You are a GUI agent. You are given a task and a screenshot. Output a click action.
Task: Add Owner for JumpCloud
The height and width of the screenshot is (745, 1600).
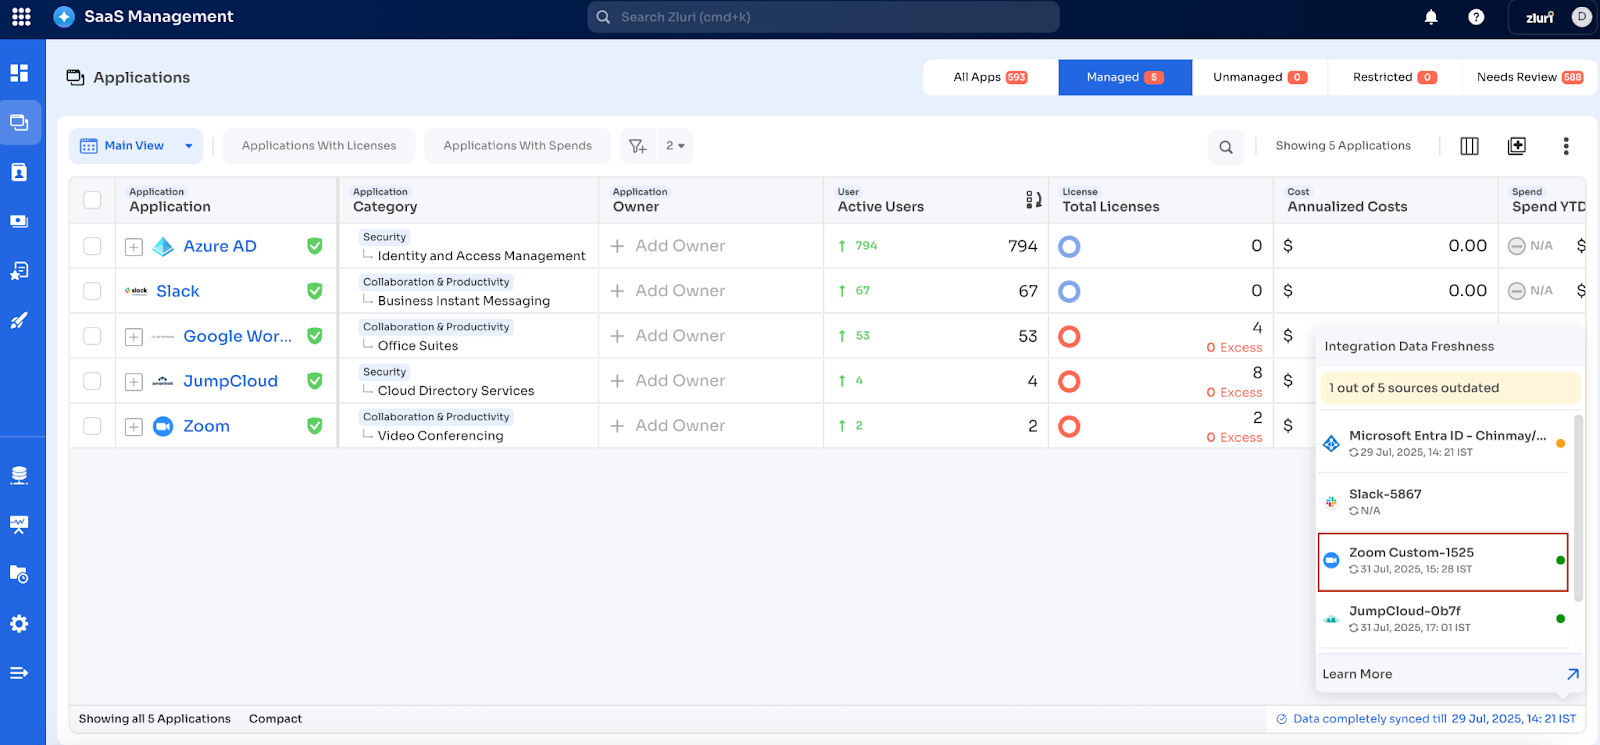(x=668, y=381)
